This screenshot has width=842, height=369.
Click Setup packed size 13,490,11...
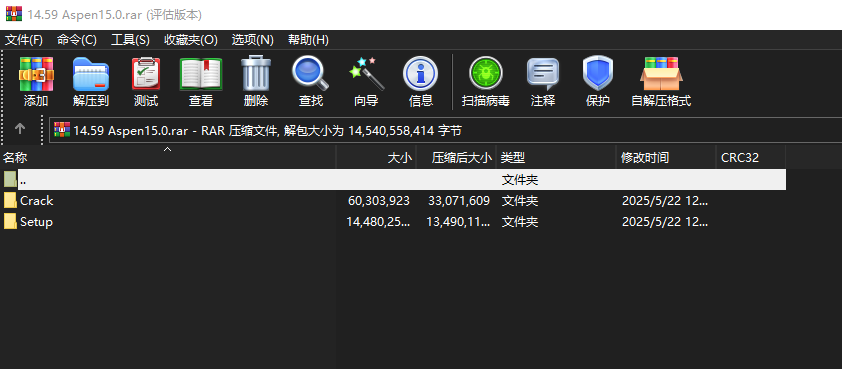(x=458, y=222)
